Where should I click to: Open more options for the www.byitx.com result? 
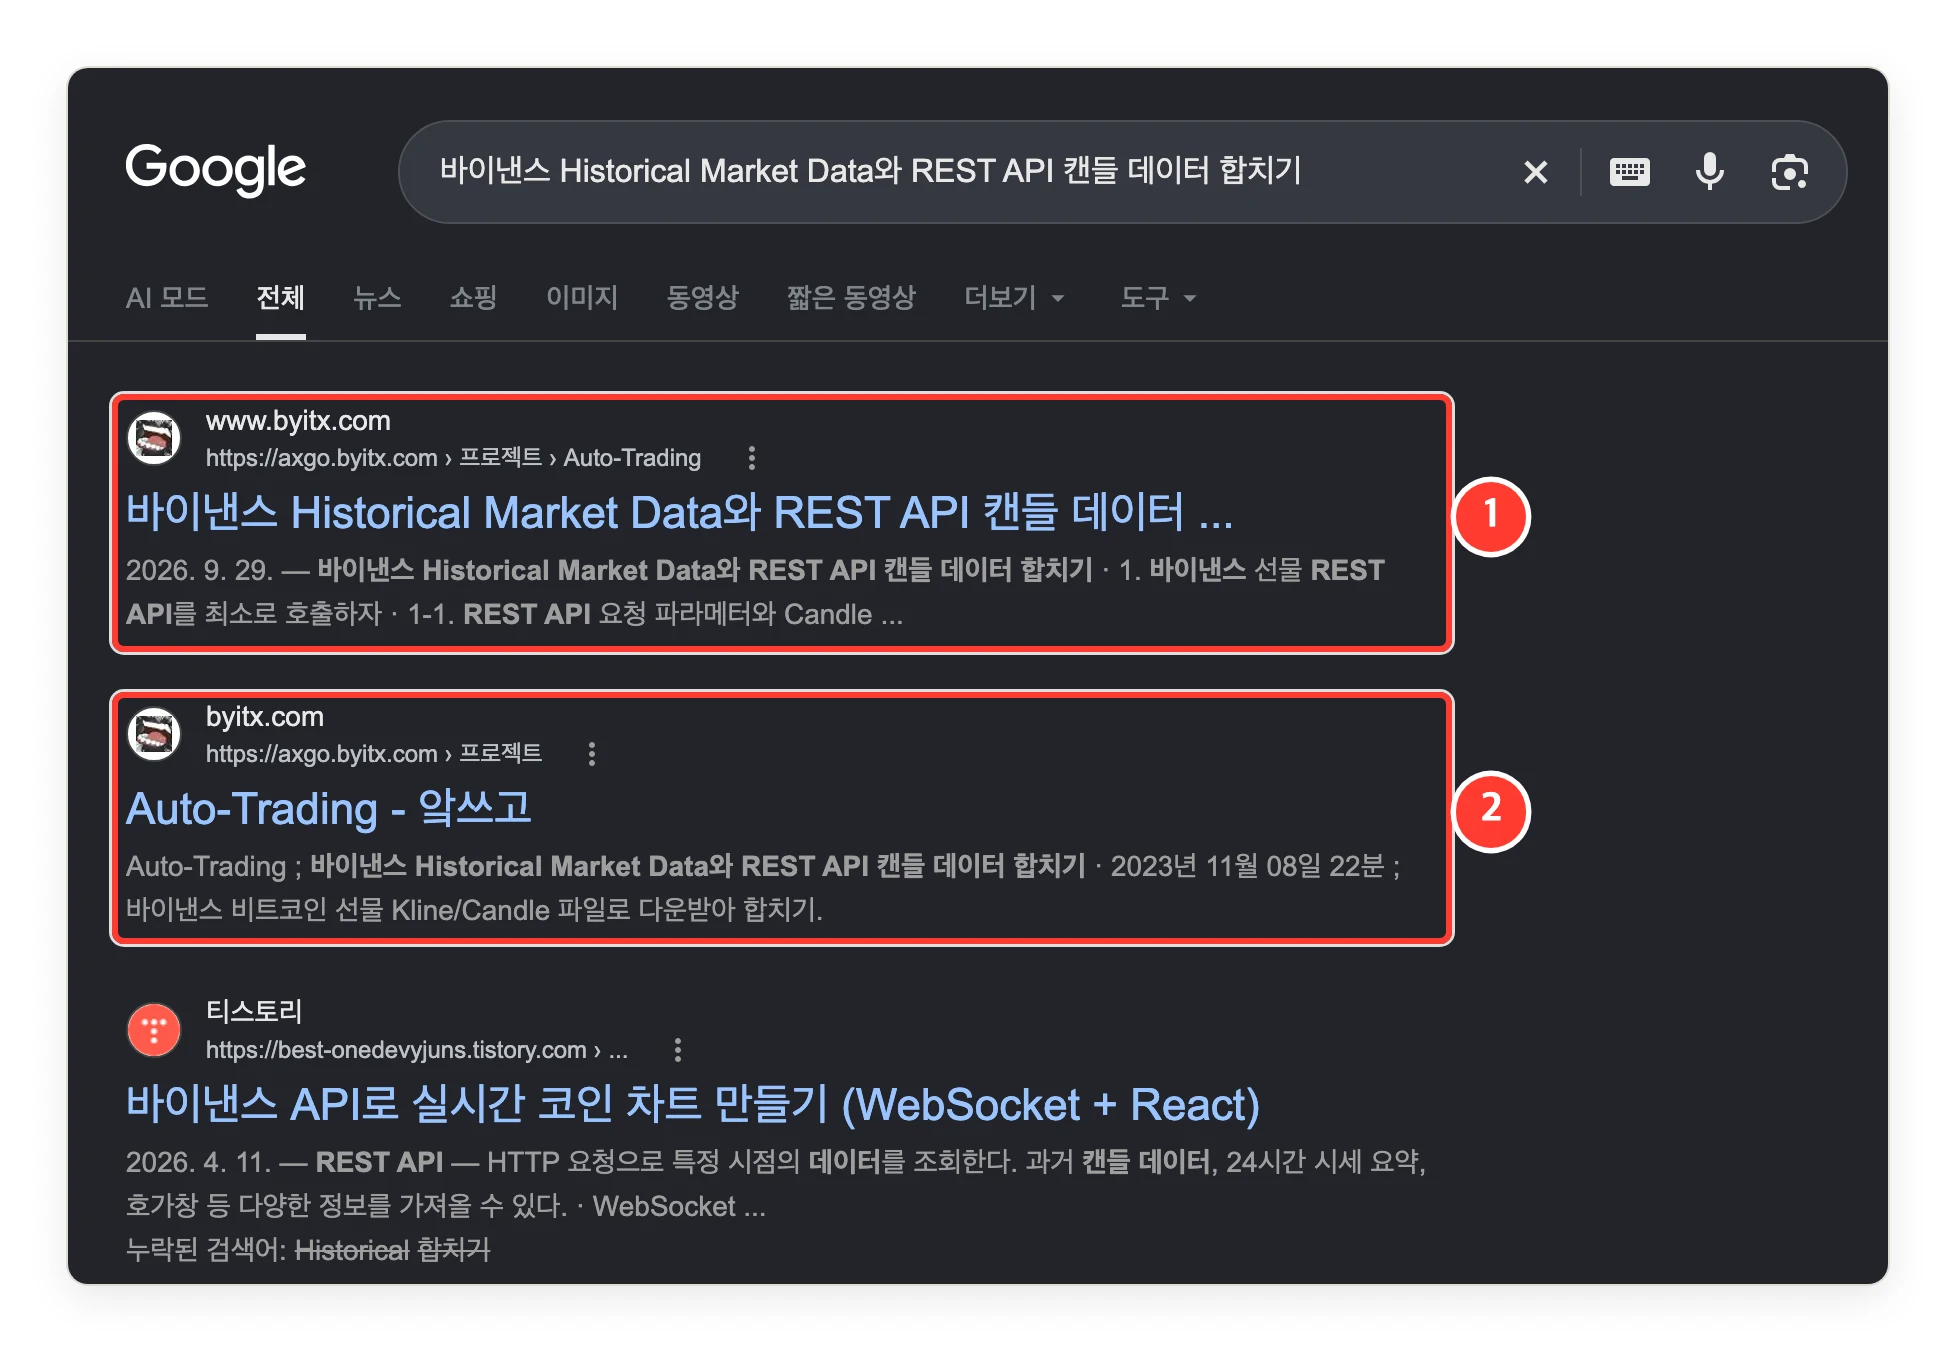click(x=752, y=458)
